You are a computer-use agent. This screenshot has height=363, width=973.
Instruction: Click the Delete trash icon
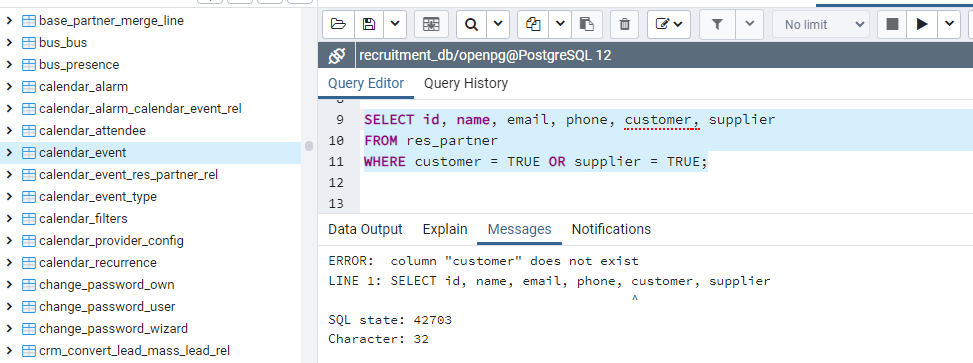[625, 24]
